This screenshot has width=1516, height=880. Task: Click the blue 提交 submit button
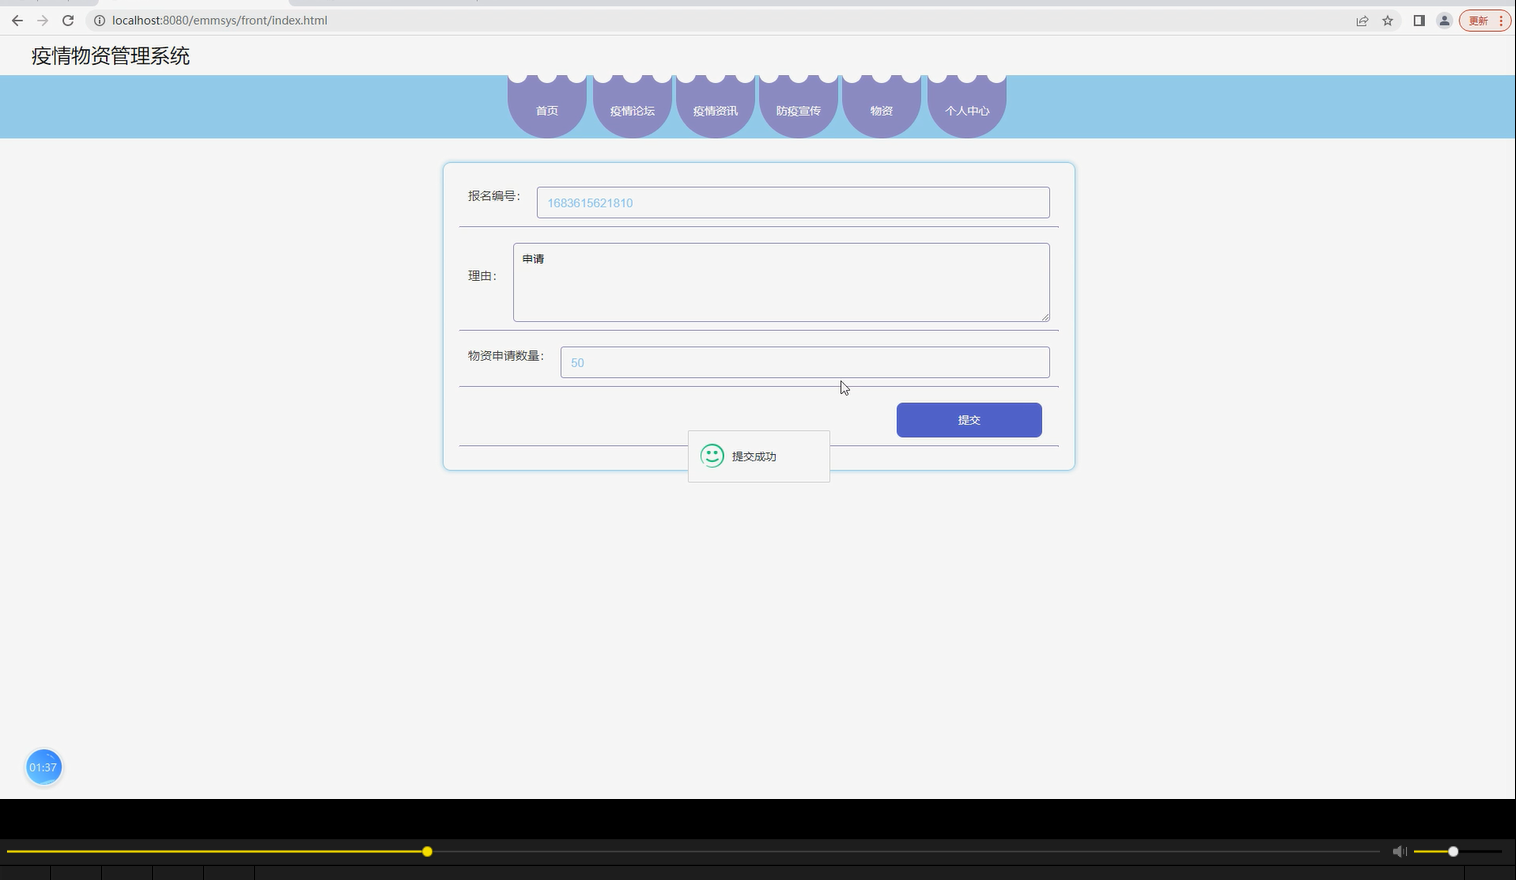[x=969, y=420]
